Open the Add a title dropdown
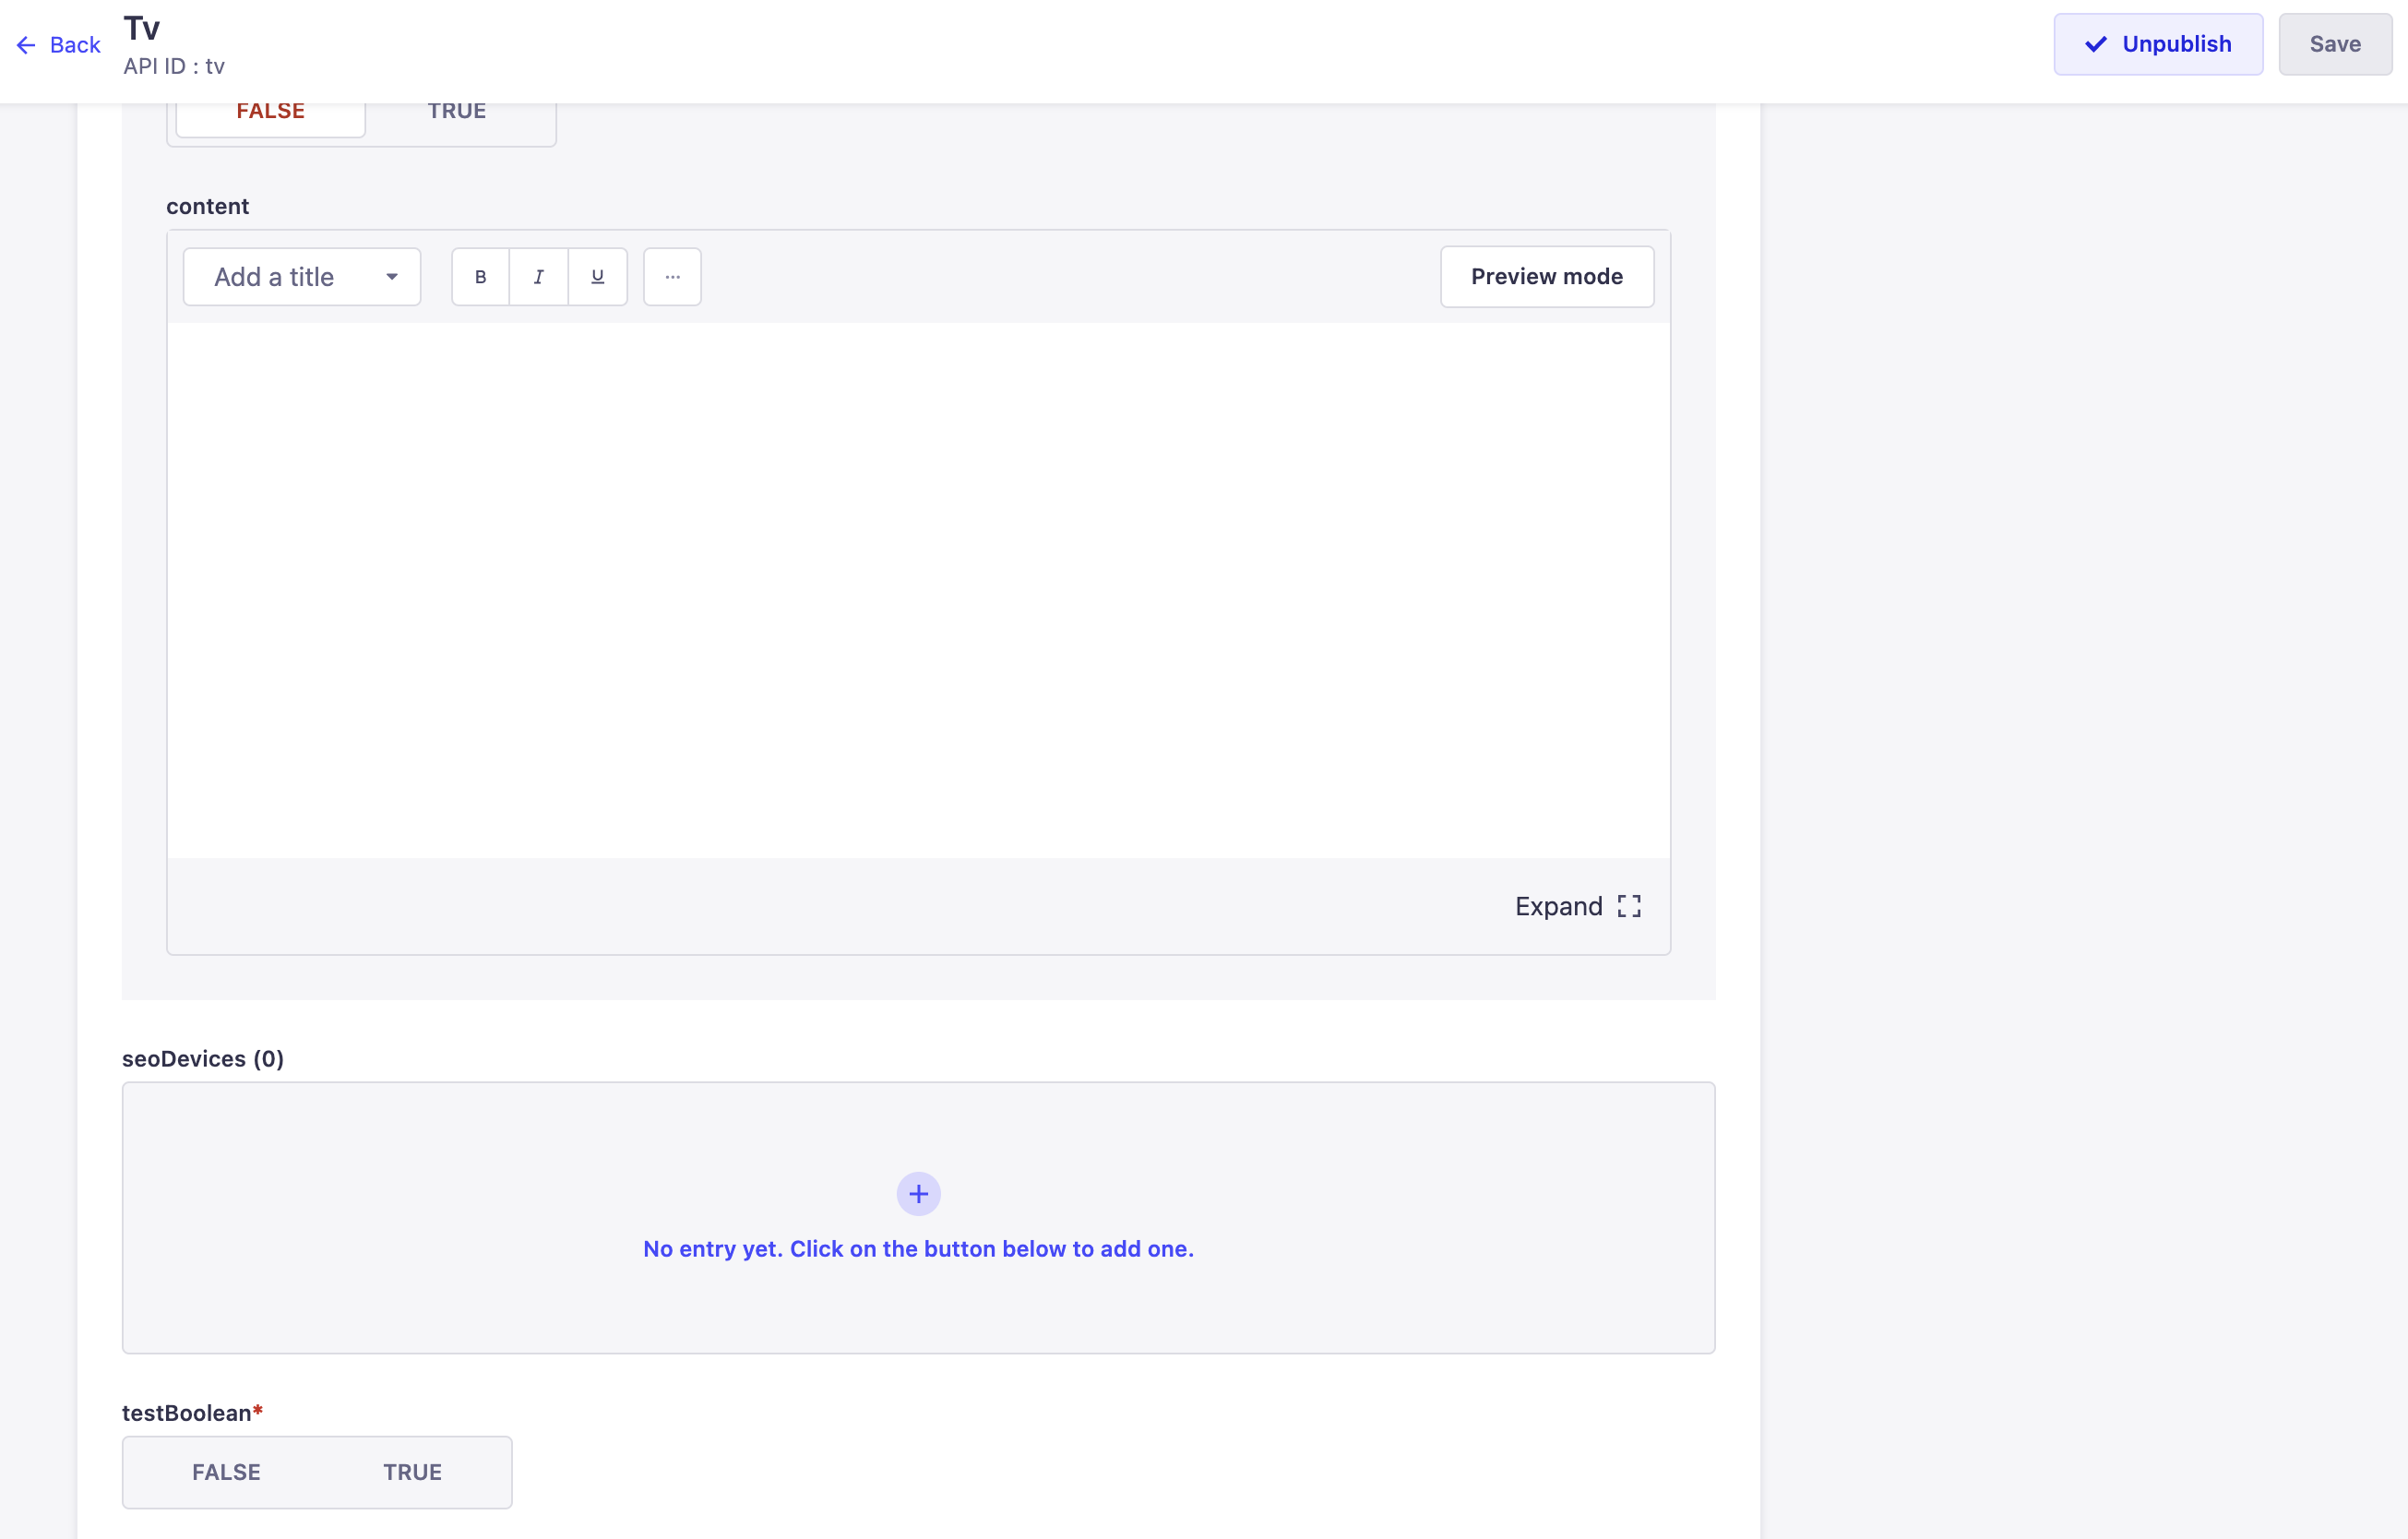Viewport: 2408px width, 1539px height. tap(302, 277)
